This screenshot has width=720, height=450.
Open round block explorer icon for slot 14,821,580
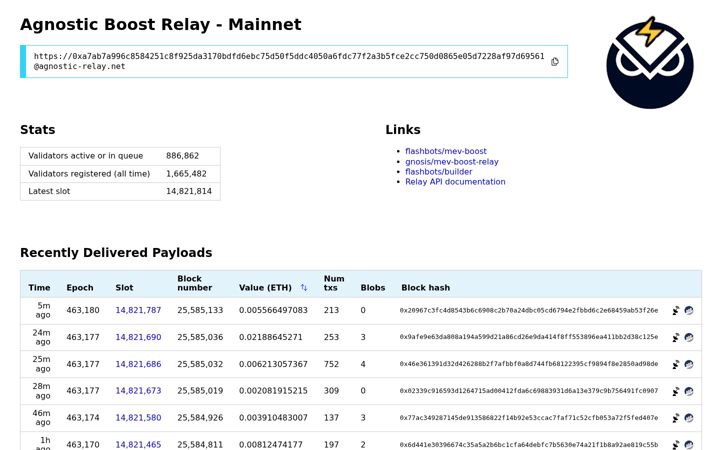[689, 418]
